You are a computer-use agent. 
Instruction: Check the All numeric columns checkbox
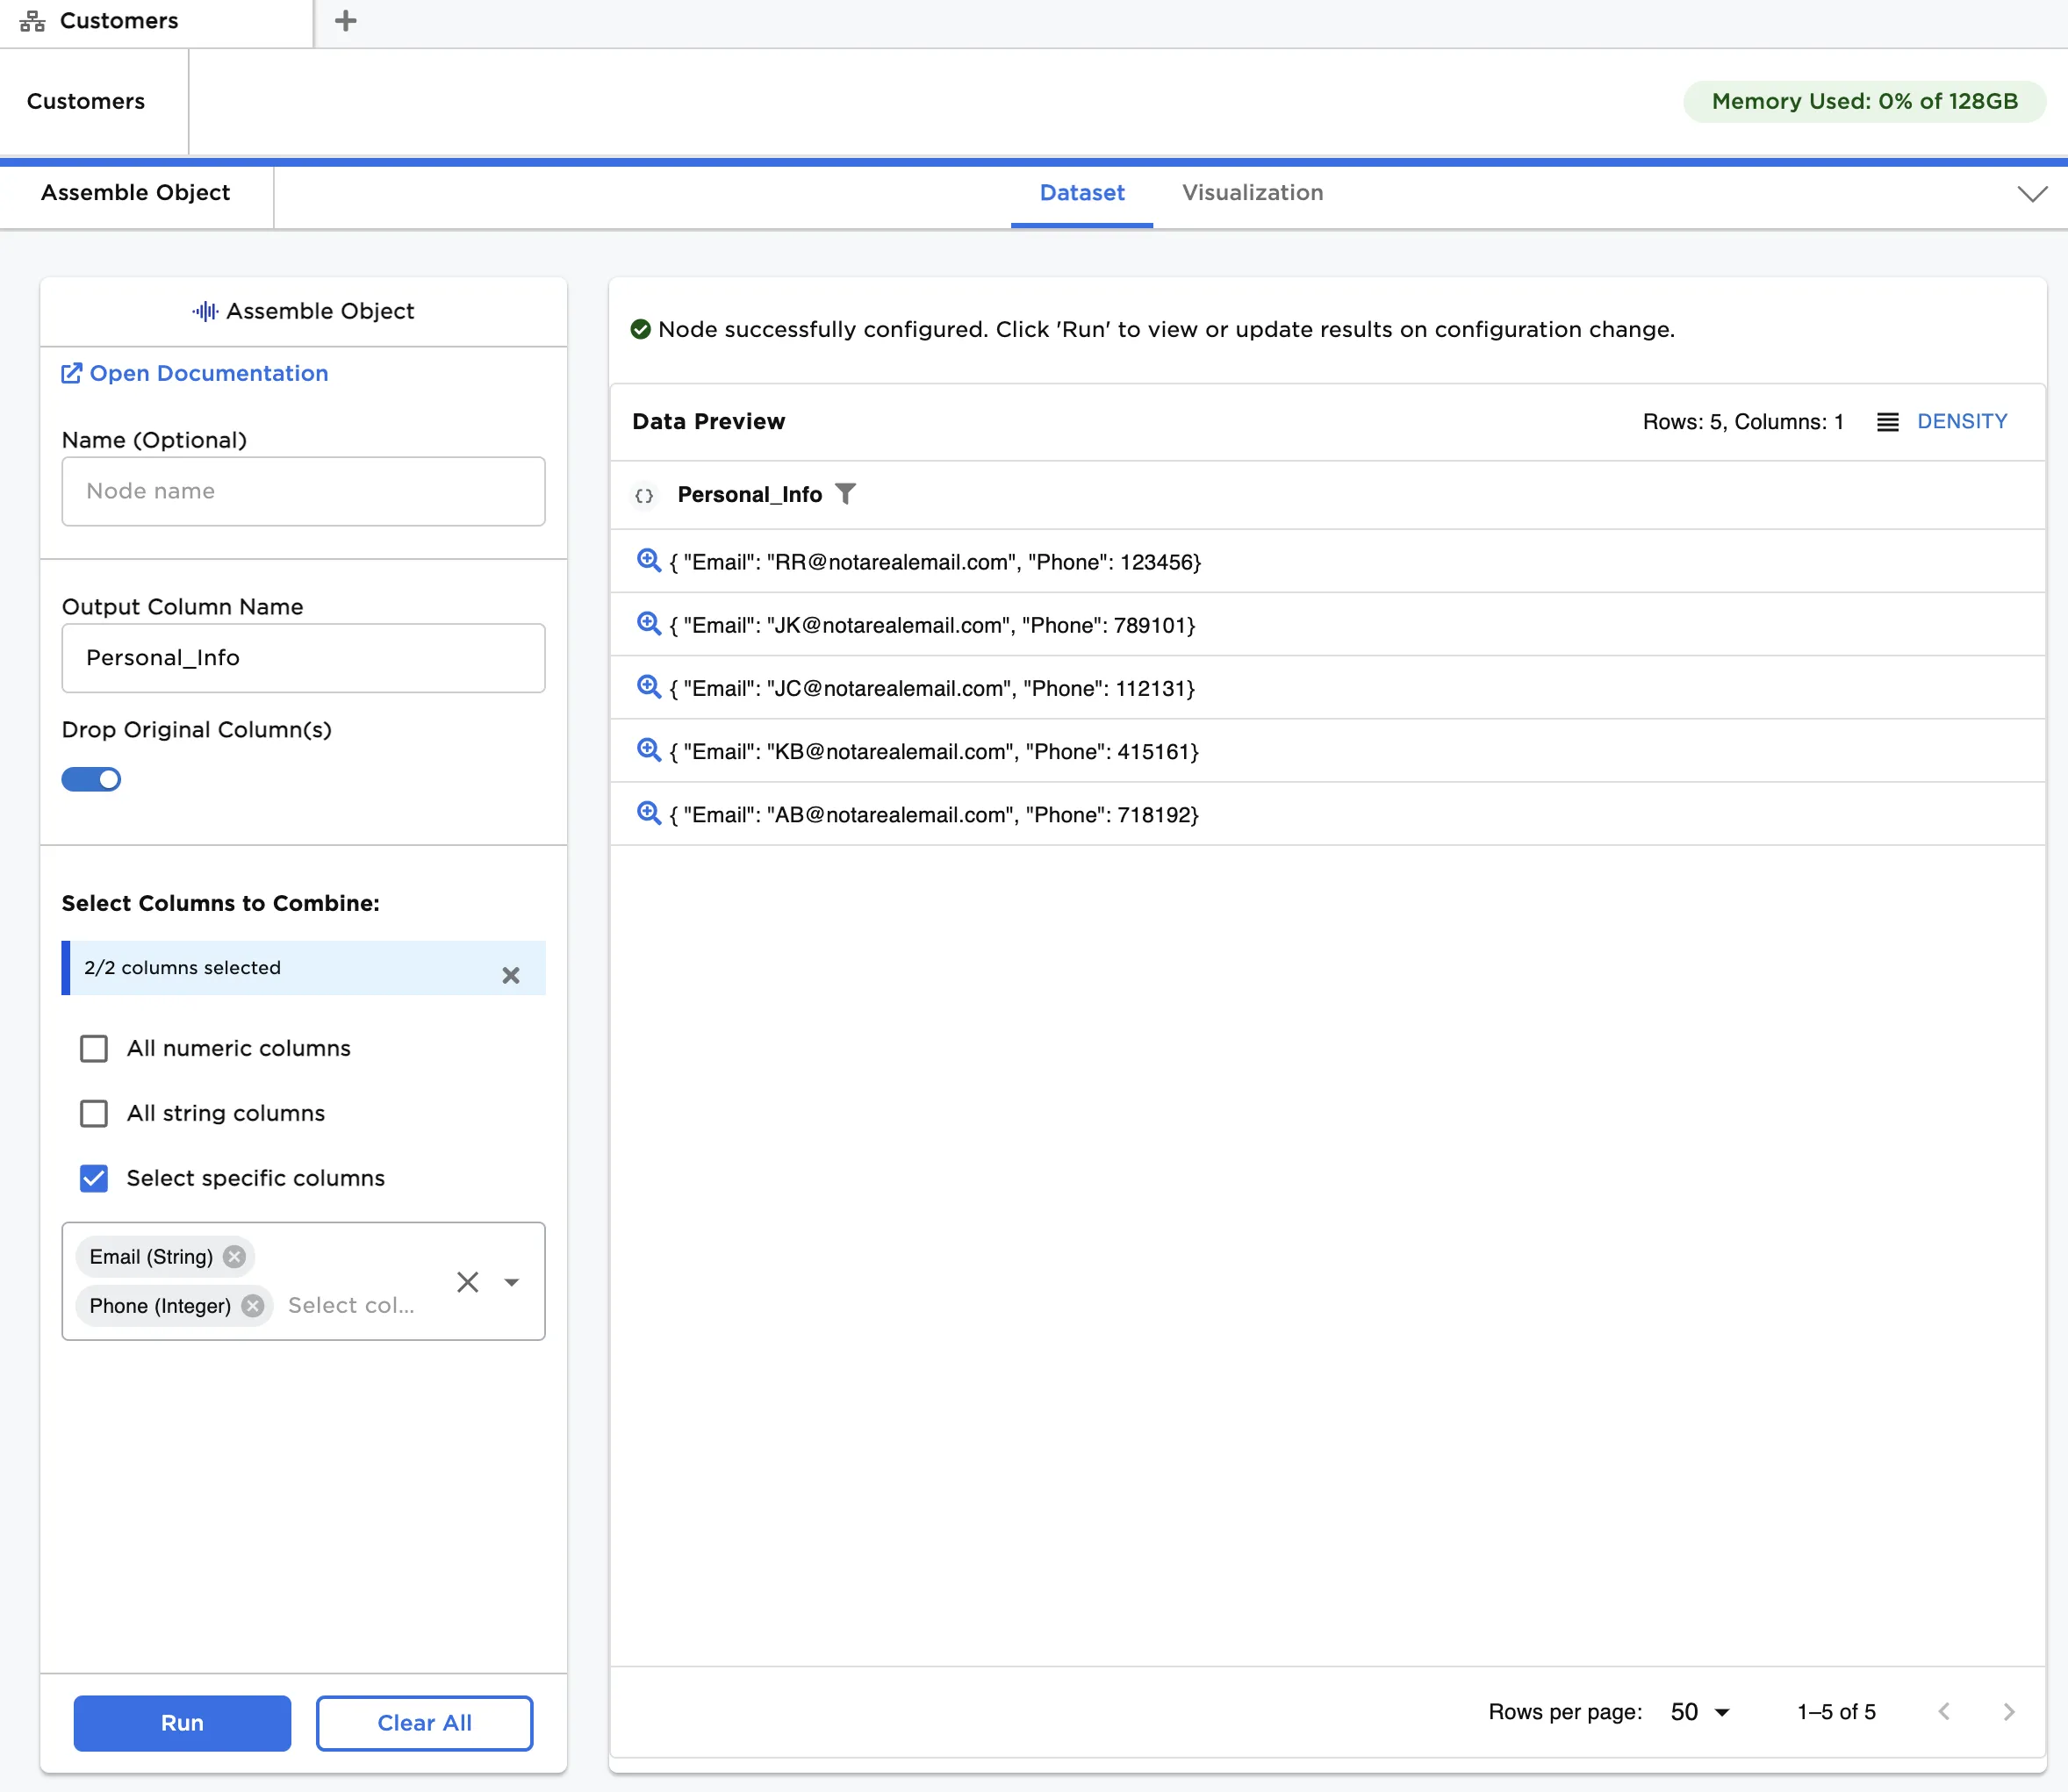[x=93, y=1048]
